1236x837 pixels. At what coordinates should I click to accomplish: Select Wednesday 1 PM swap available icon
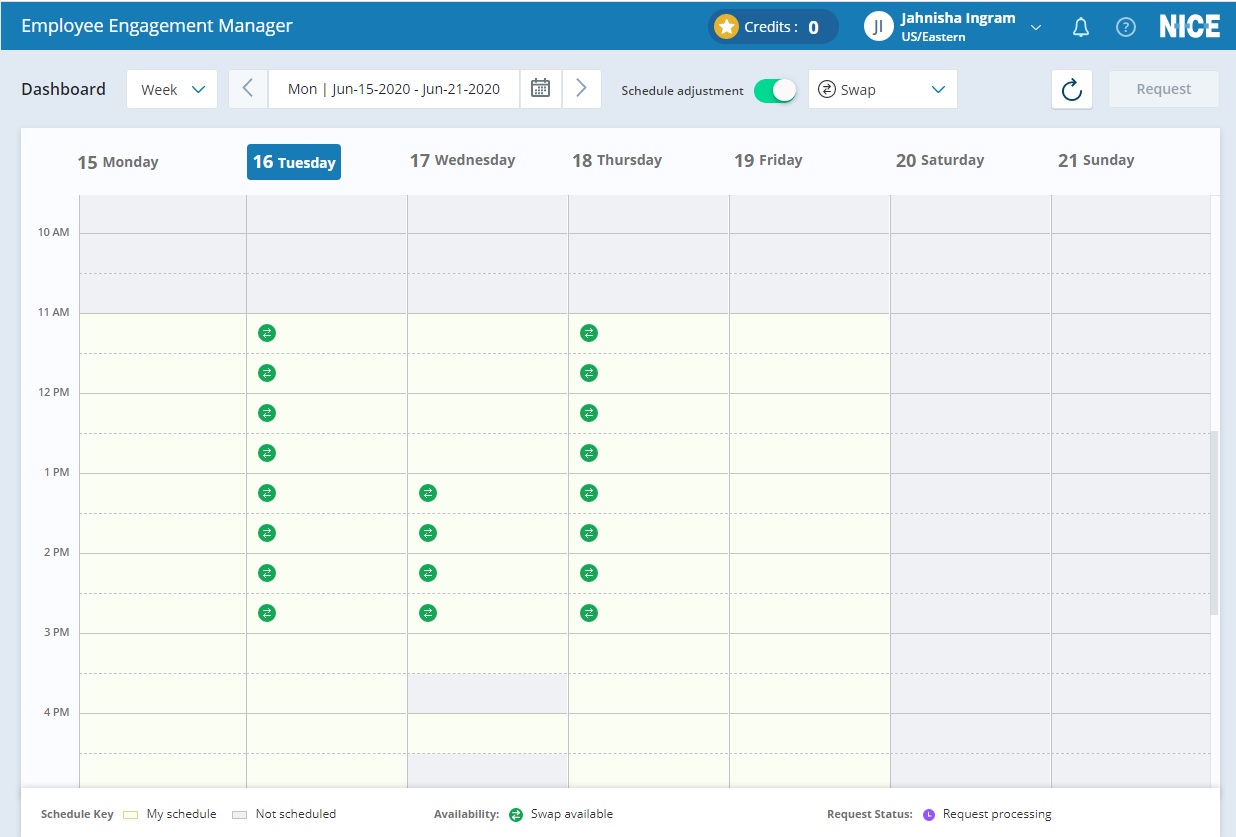pyautogui.click(x=428, y=493)
